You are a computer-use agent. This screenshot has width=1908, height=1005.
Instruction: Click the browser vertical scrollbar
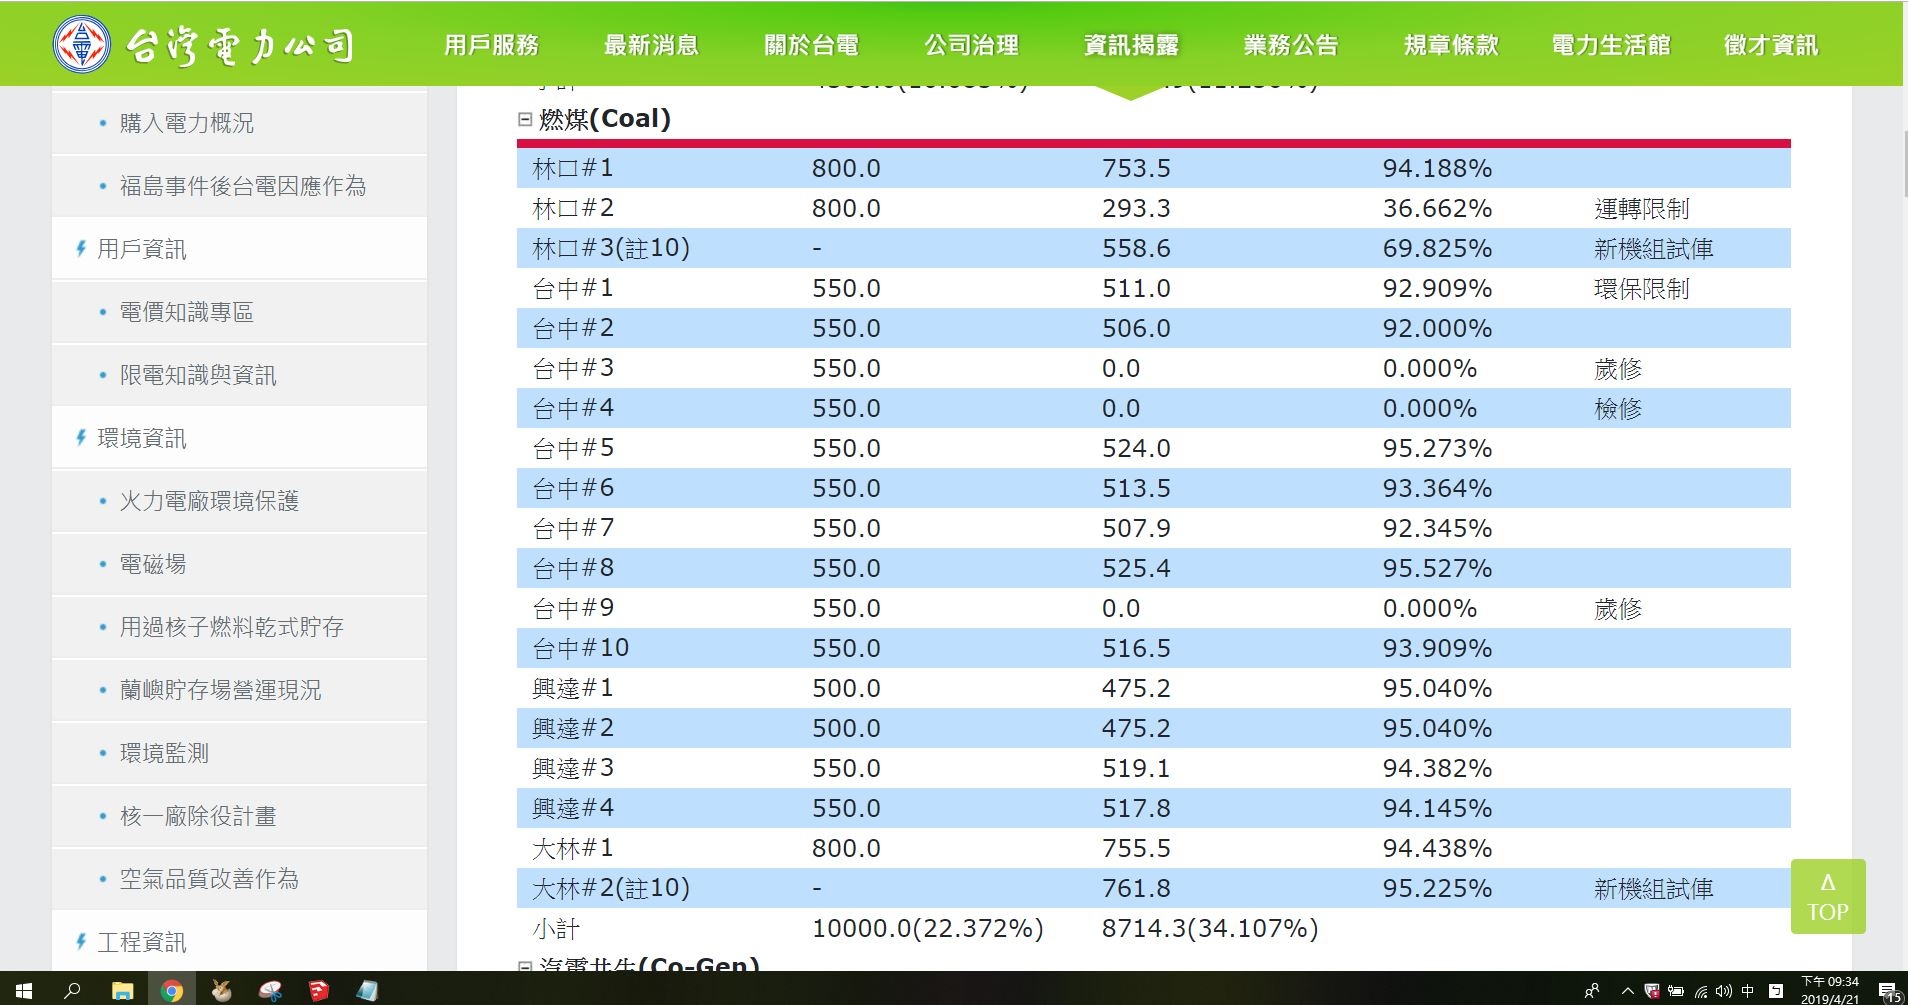(1904, 163)
